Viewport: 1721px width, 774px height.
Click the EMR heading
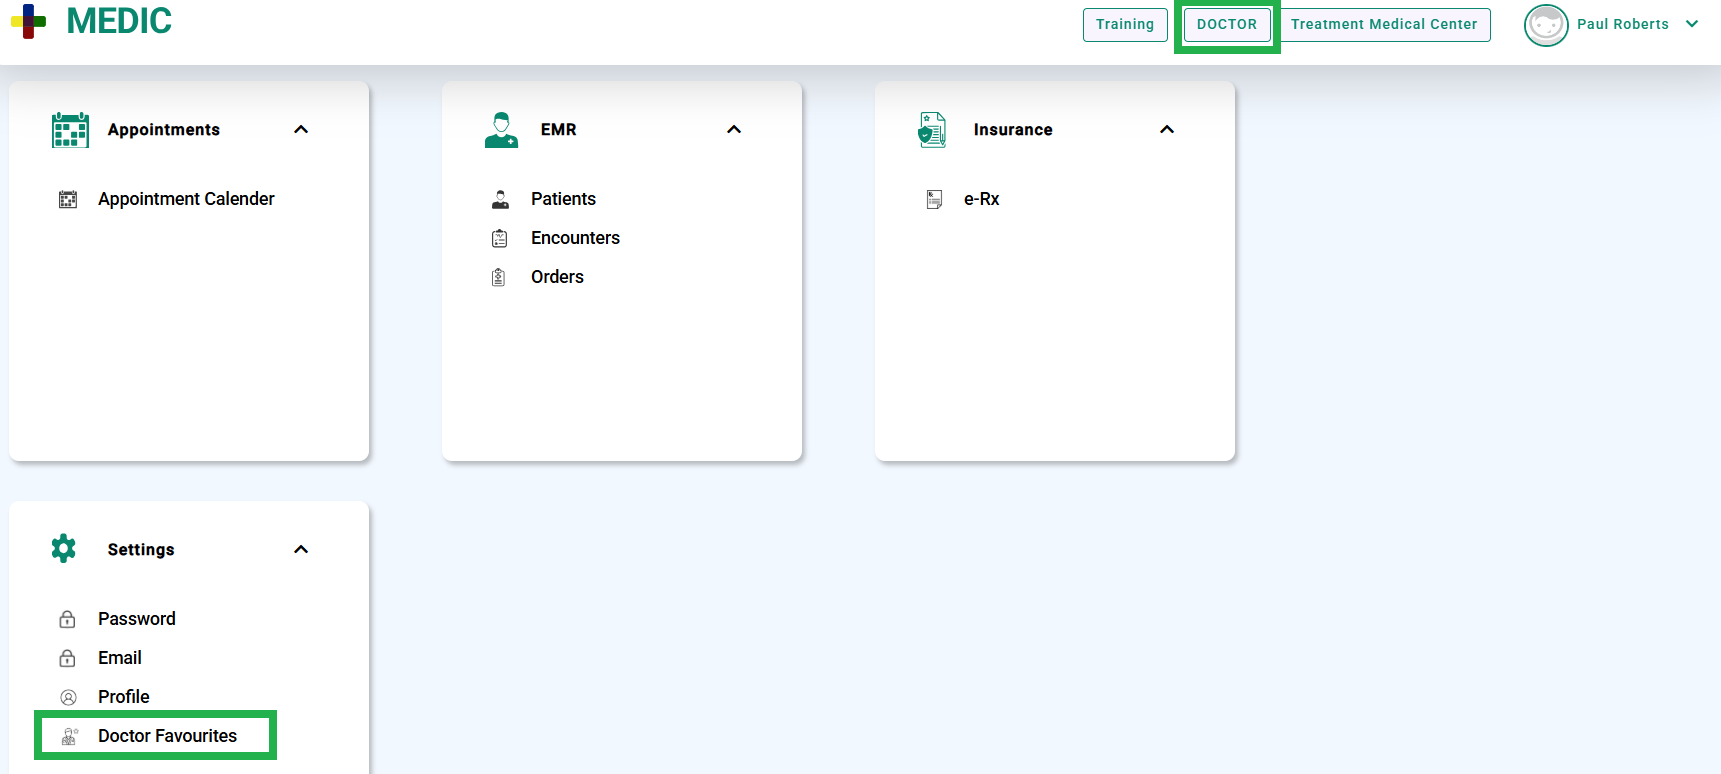point(559,130)
